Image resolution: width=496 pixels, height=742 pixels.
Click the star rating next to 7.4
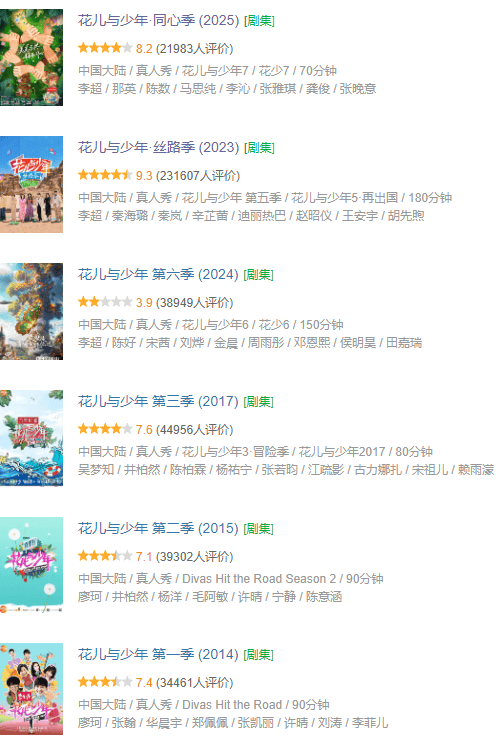coord(105,682)
